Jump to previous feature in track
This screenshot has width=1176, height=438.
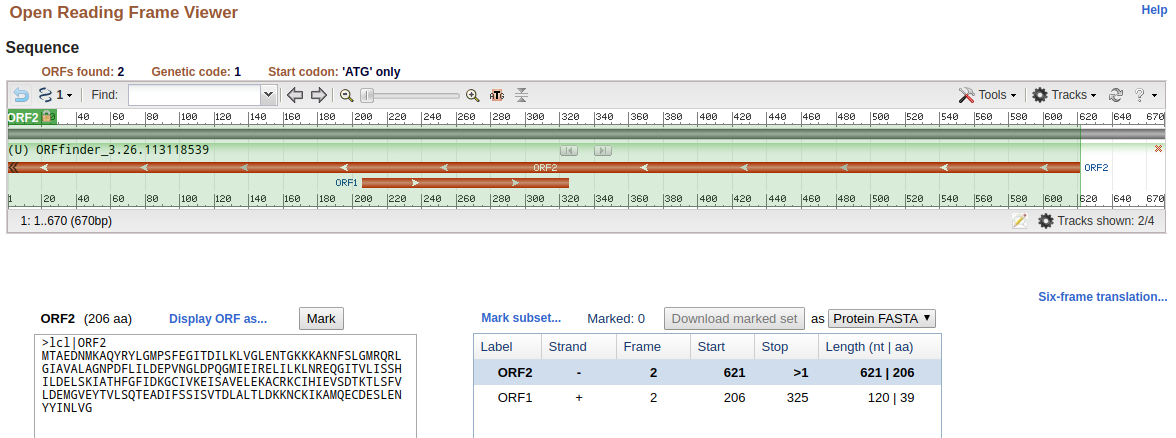tap(569, 151)
